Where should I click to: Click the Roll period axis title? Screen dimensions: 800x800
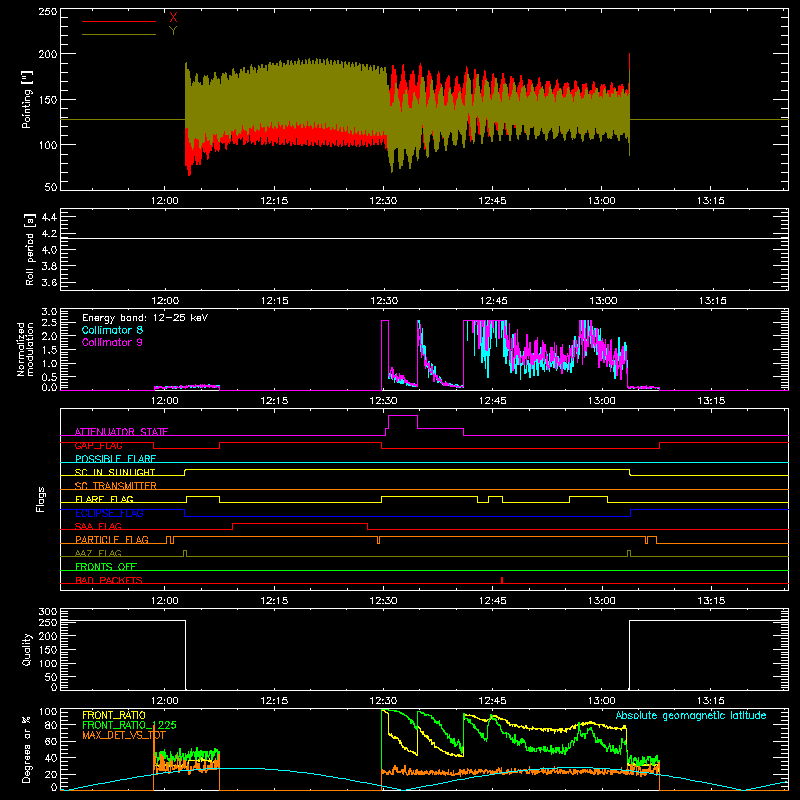[x=30, y=249]
